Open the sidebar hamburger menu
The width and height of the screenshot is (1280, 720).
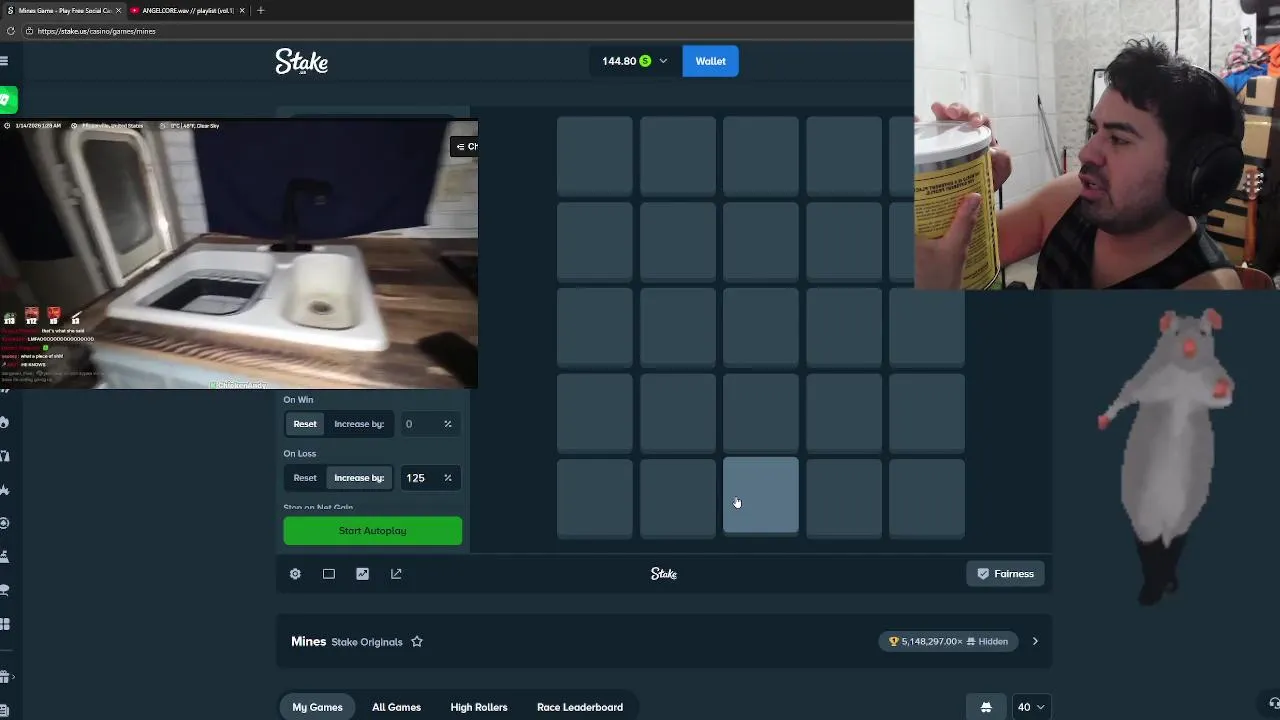pyautogui.click(x=4, y=61)
